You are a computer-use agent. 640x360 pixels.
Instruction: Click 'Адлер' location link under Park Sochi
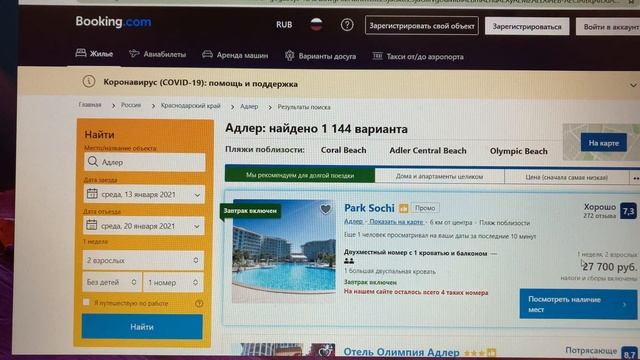point(353,221)
